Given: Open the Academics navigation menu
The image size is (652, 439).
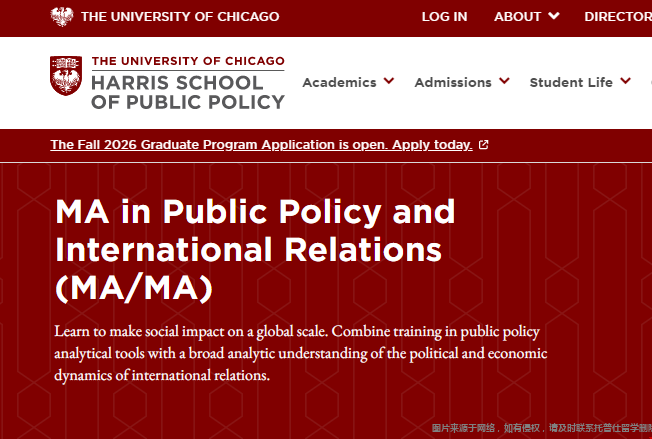Looking at the screenshot, I should tap(339, 82).
